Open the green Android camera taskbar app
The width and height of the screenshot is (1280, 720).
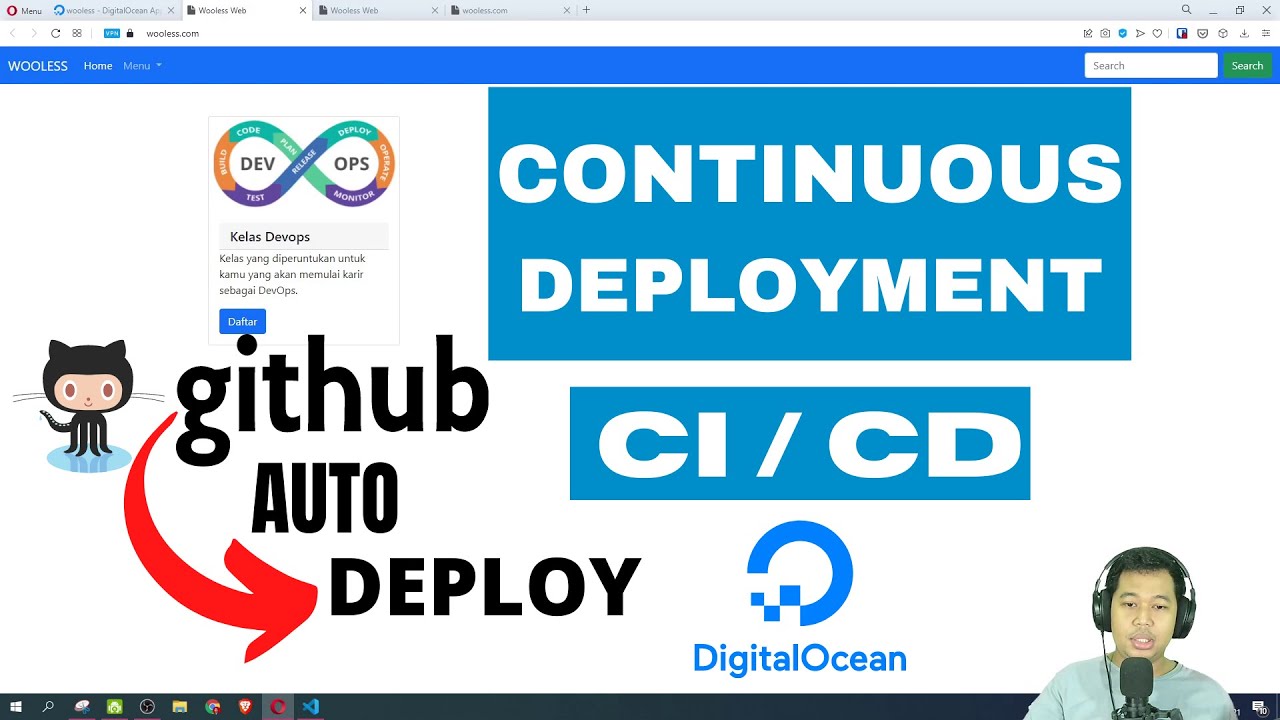115,707
